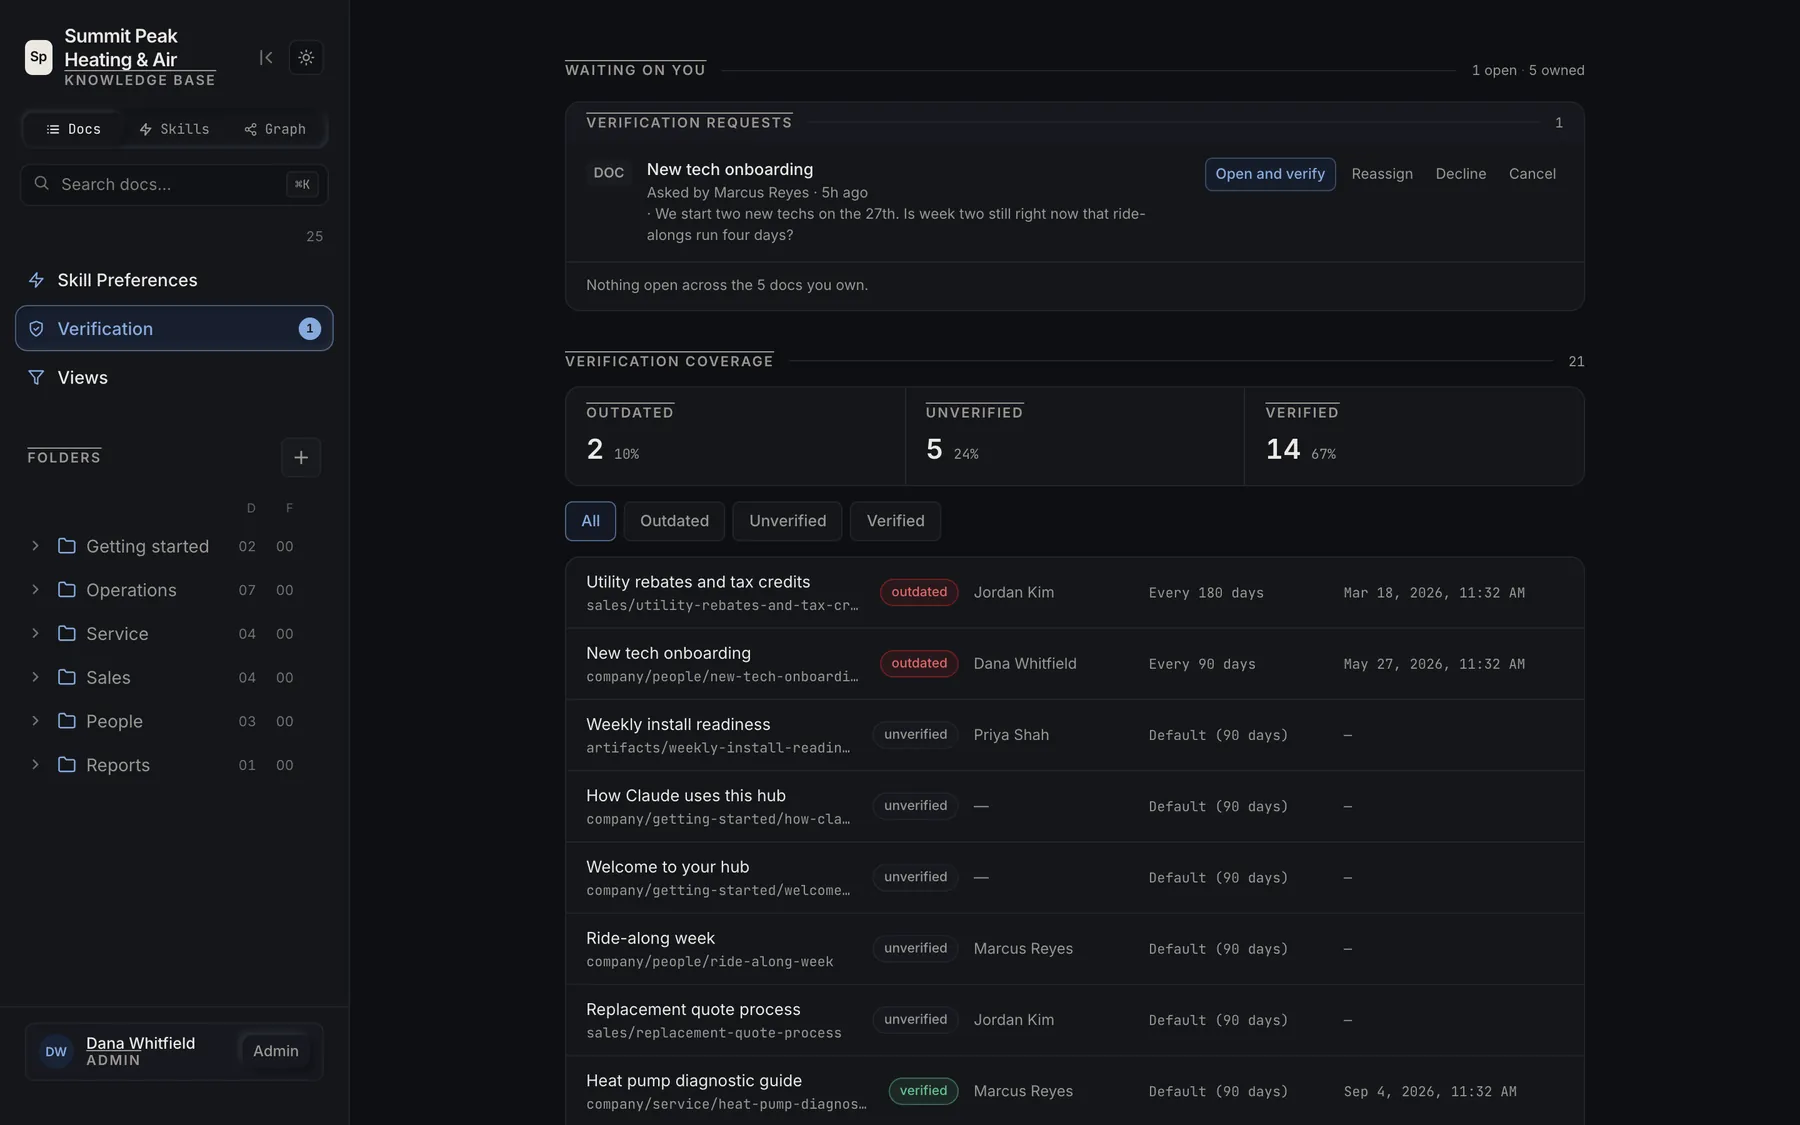Click Priya Shah owner name
The width and height of the screenshot is (1800, 1125).
tap(1011, 735)
